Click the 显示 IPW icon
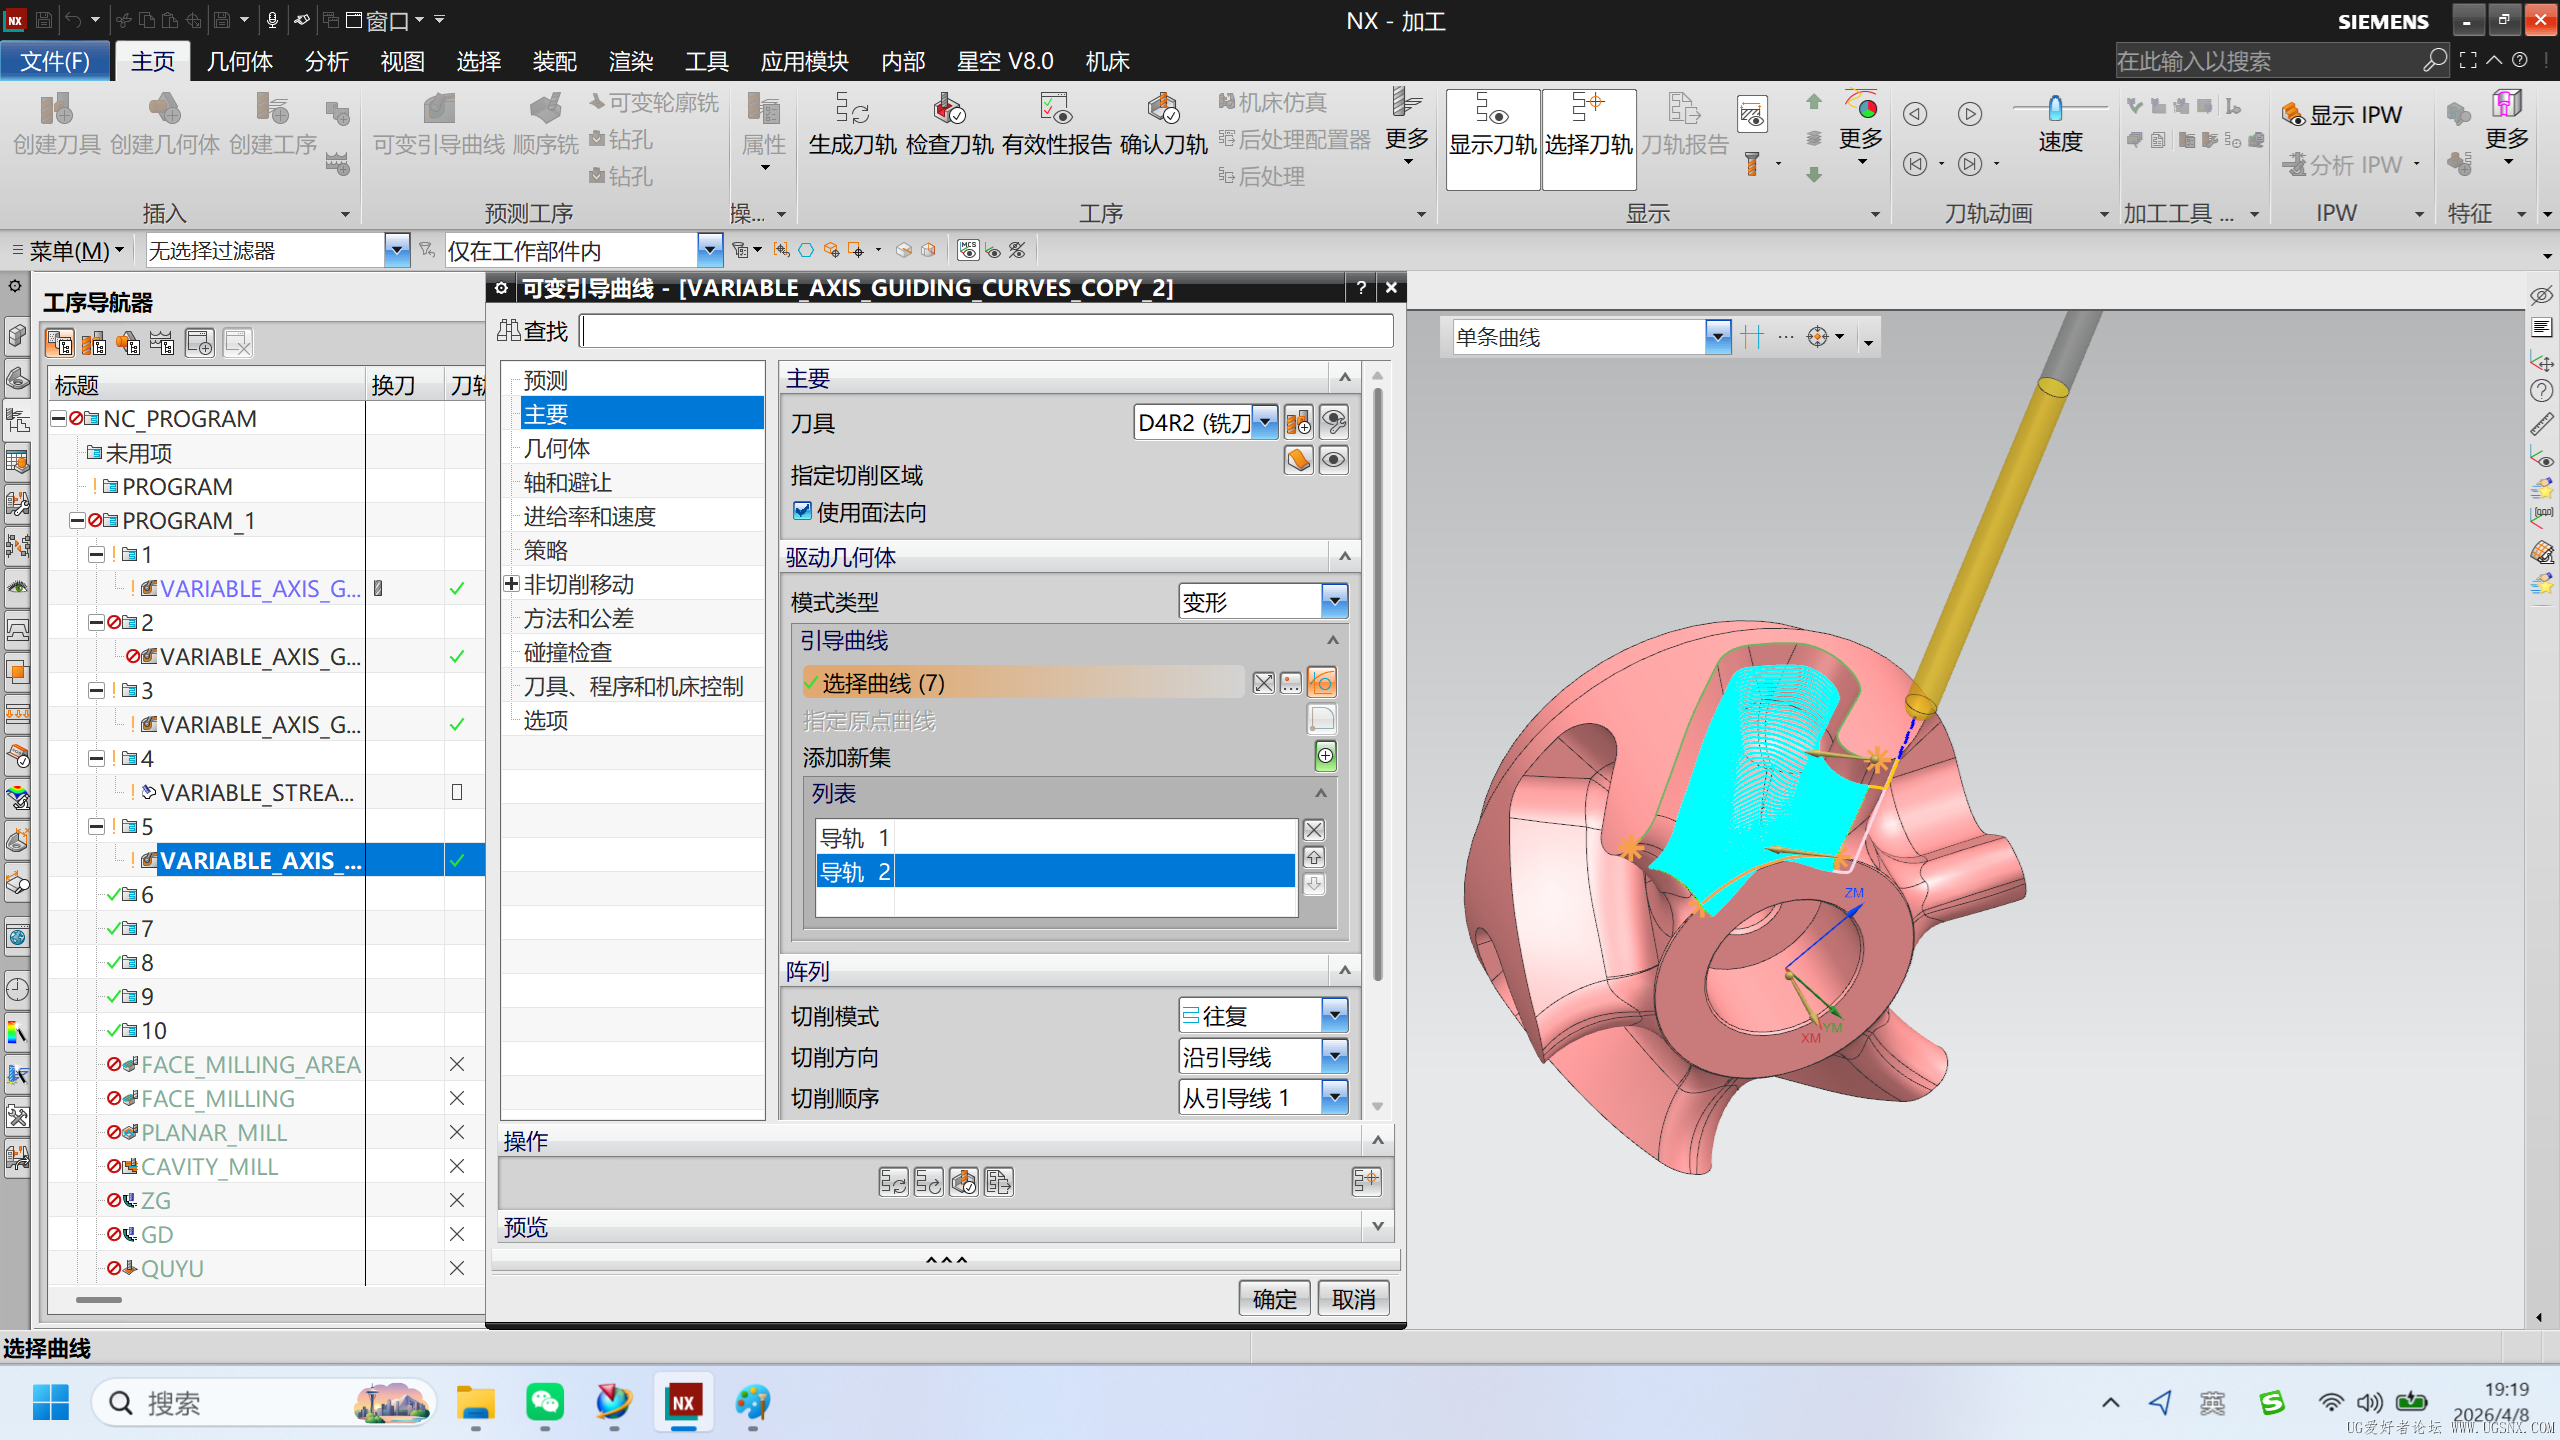The height and width of the screenshot is (1440, 2560). click(x=2341, y=115)
